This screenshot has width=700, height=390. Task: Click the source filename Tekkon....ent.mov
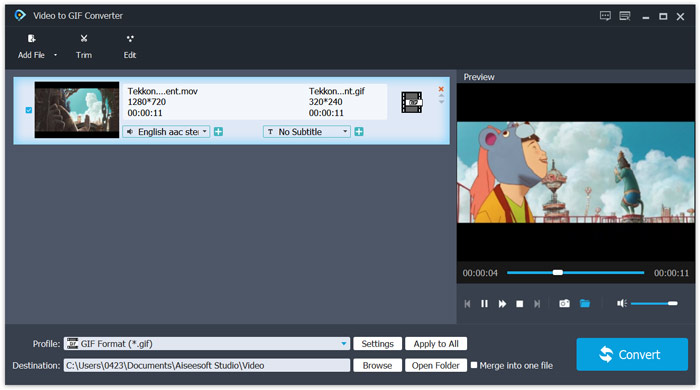[x=162, y=91]
